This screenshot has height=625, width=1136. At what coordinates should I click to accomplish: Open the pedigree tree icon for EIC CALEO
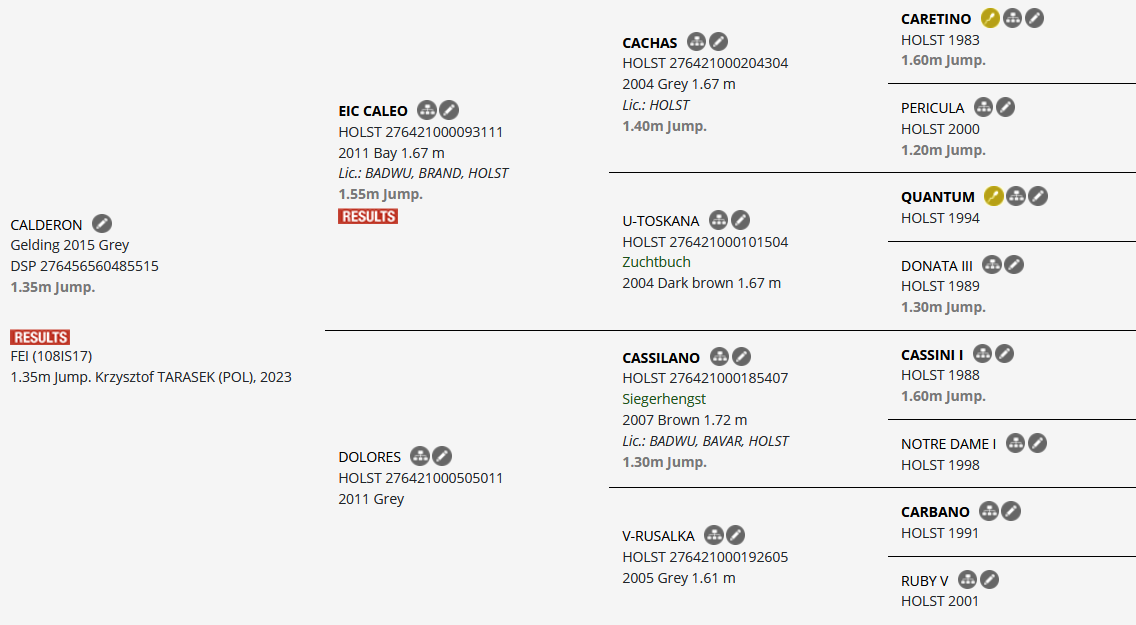(x=427, y=110)
